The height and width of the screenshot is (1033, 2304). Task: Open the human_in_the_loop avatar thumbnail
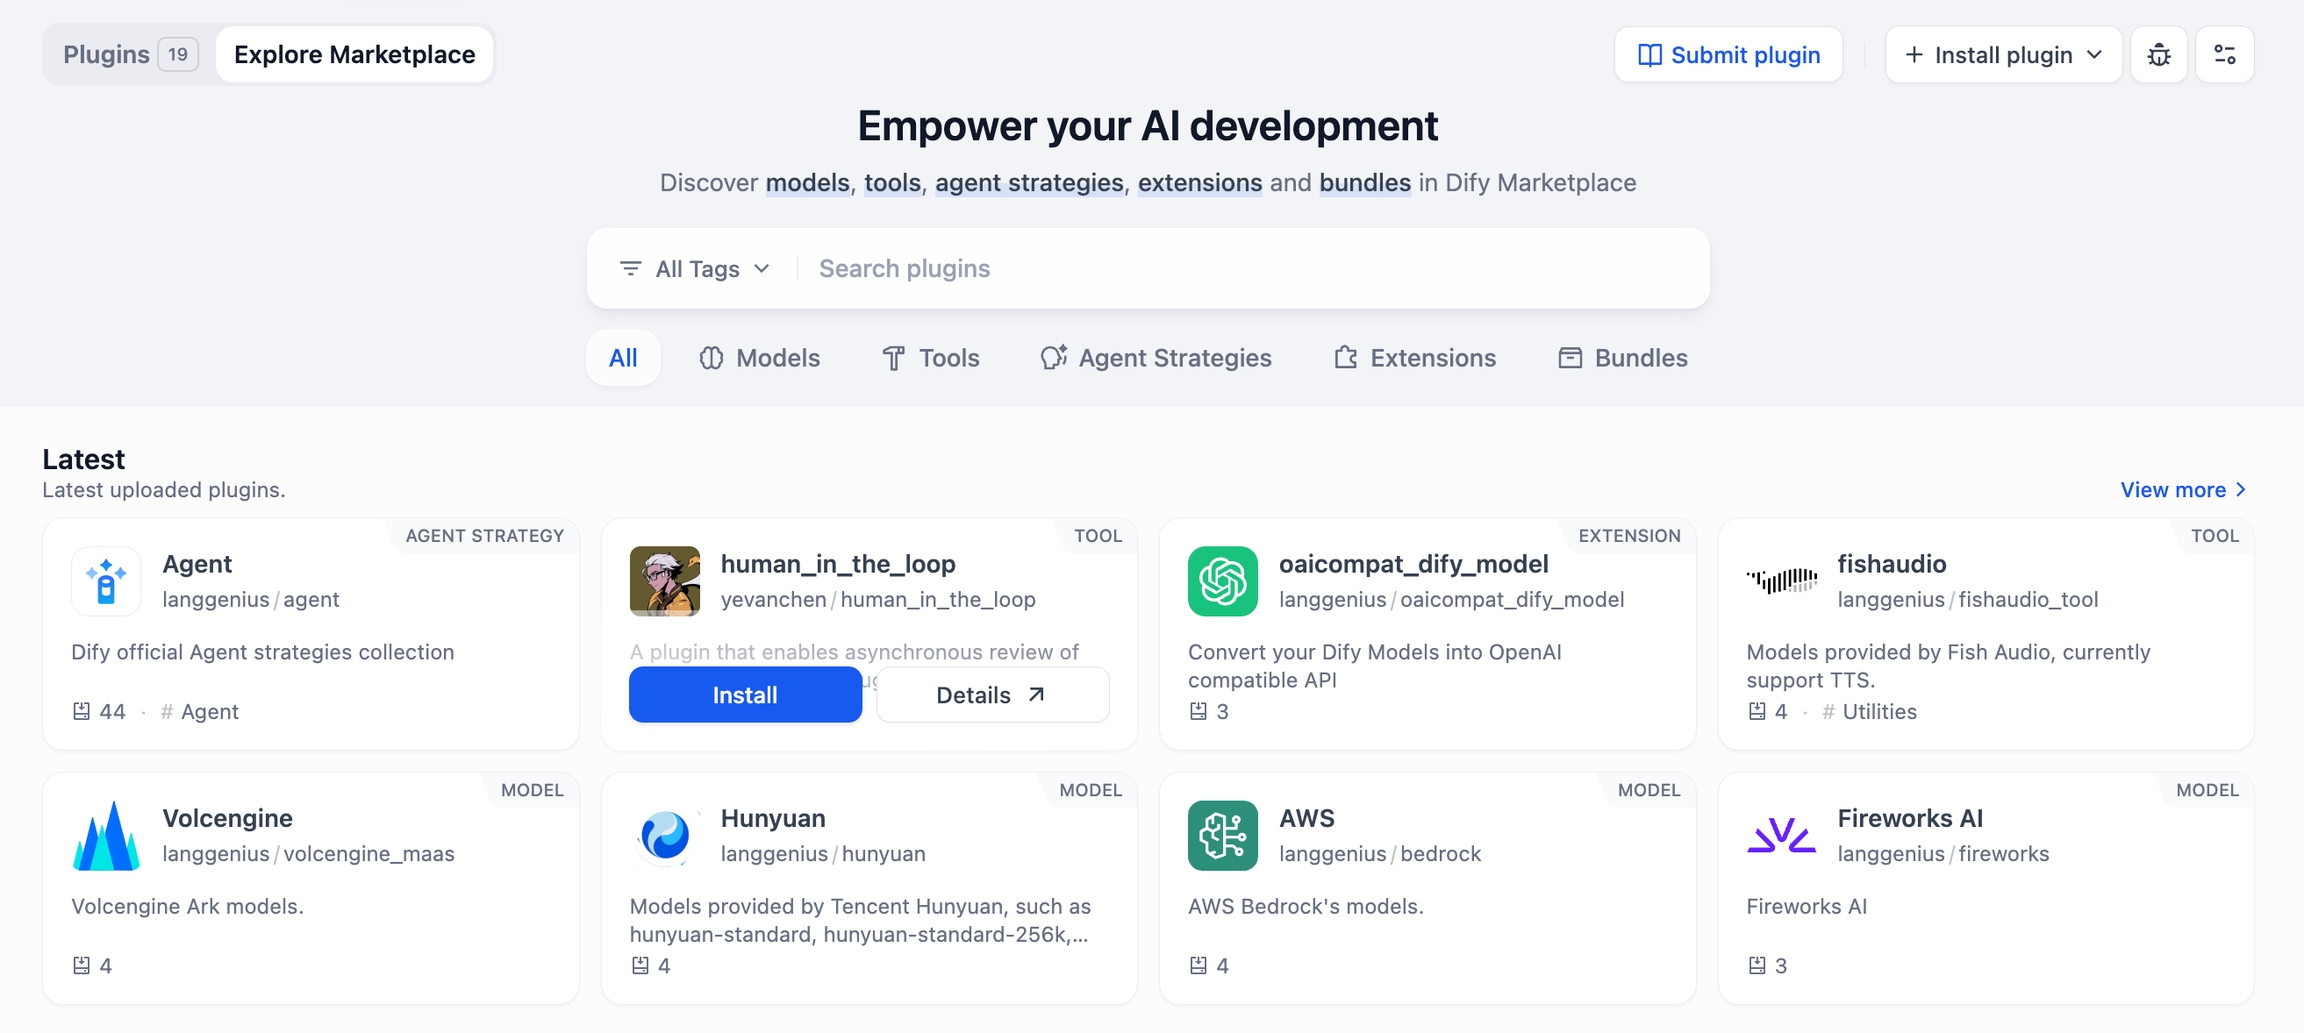click(665, 581)
